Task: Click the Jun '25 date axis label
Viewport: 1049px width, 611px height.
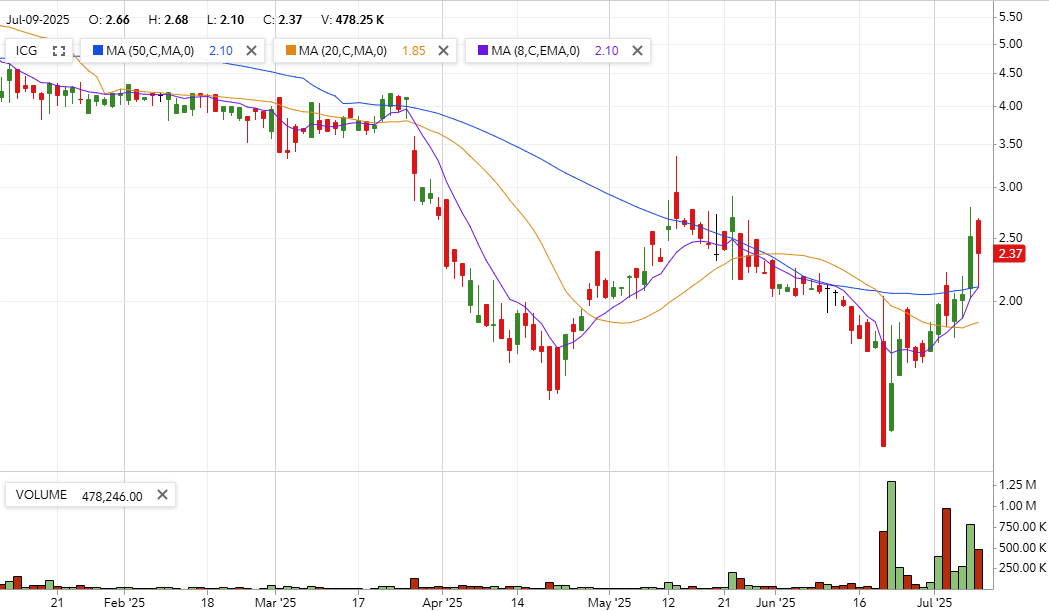Action: pyautogui.click(x=775, y=602)
